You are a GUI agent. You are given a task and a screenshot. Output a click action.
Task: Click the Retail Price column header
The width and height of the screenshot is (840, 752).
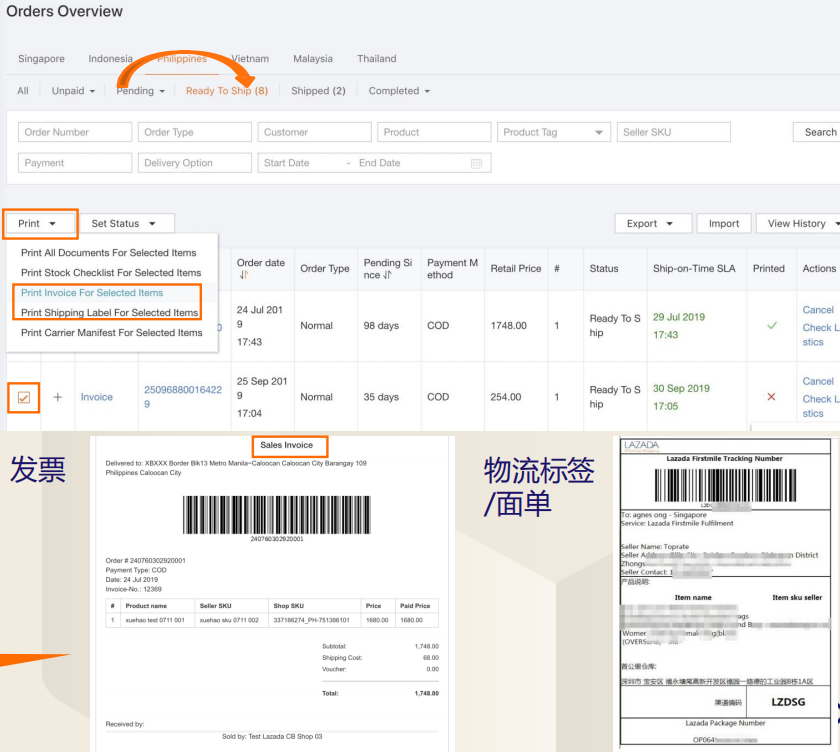[516, 269]
